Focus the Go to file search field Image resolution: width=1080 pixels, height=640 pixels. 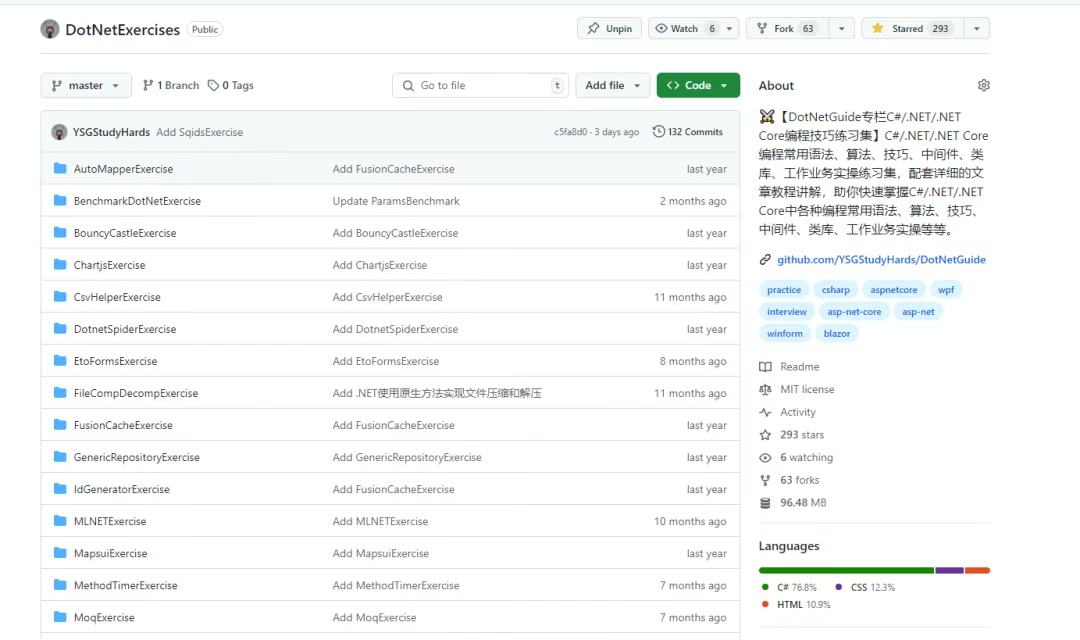coord(481,85)
